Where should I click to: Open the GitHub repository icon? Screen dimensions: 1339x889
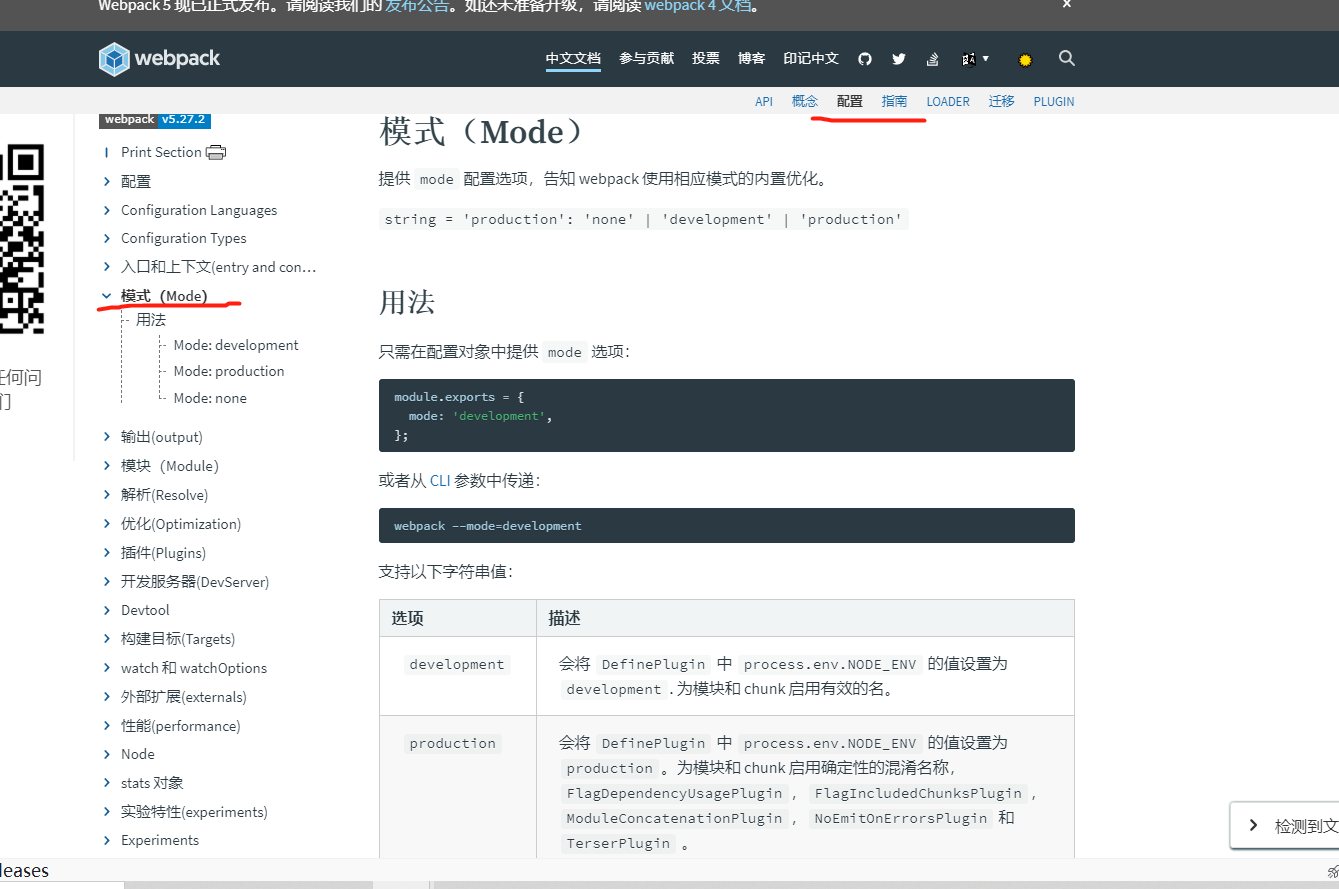coord(864,59)
